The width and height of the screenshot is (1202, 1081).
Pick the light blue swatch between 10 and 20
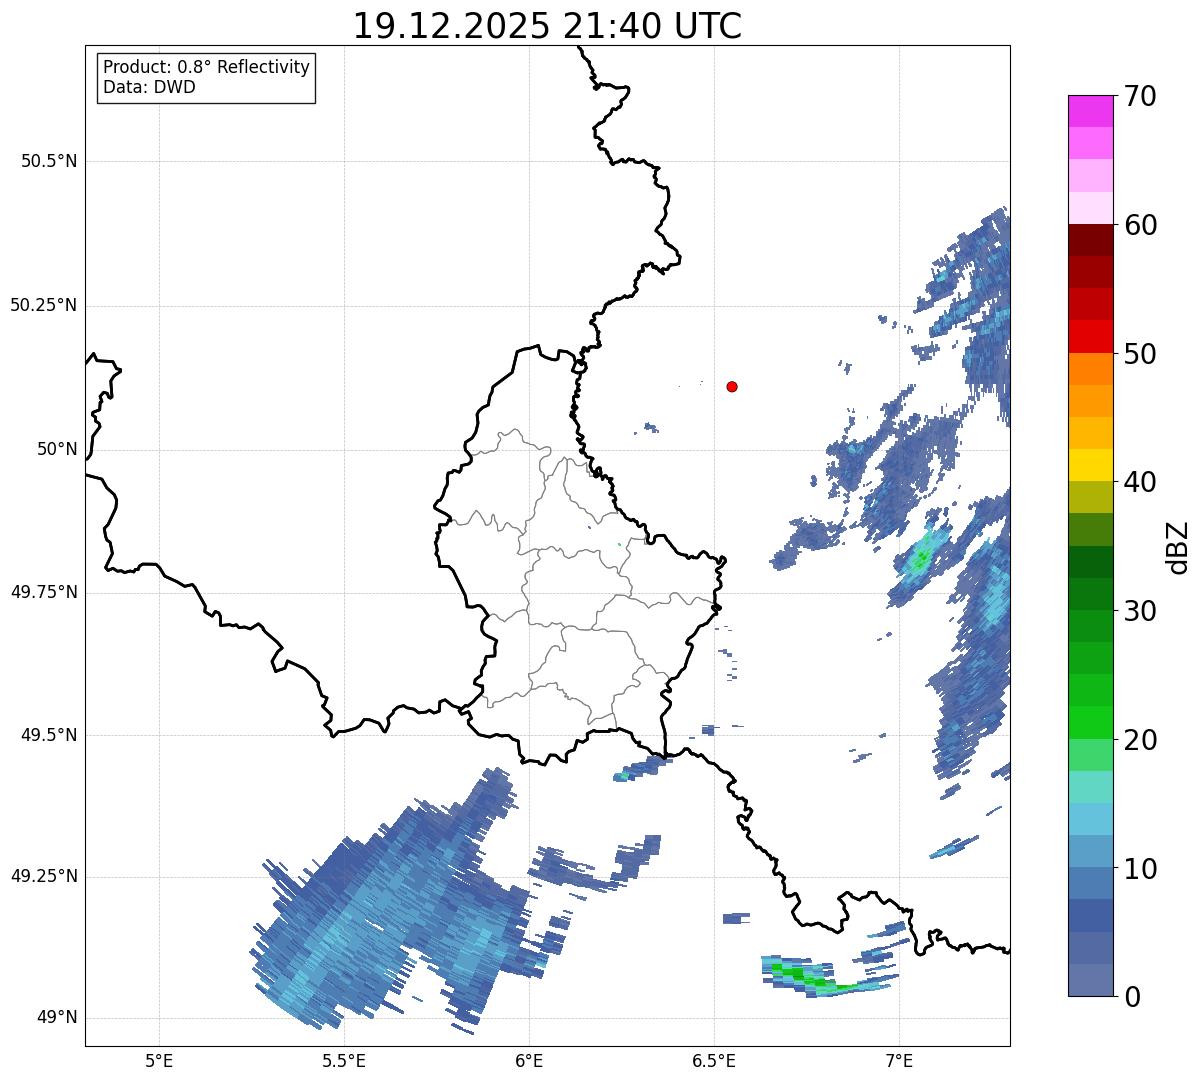1090,819
